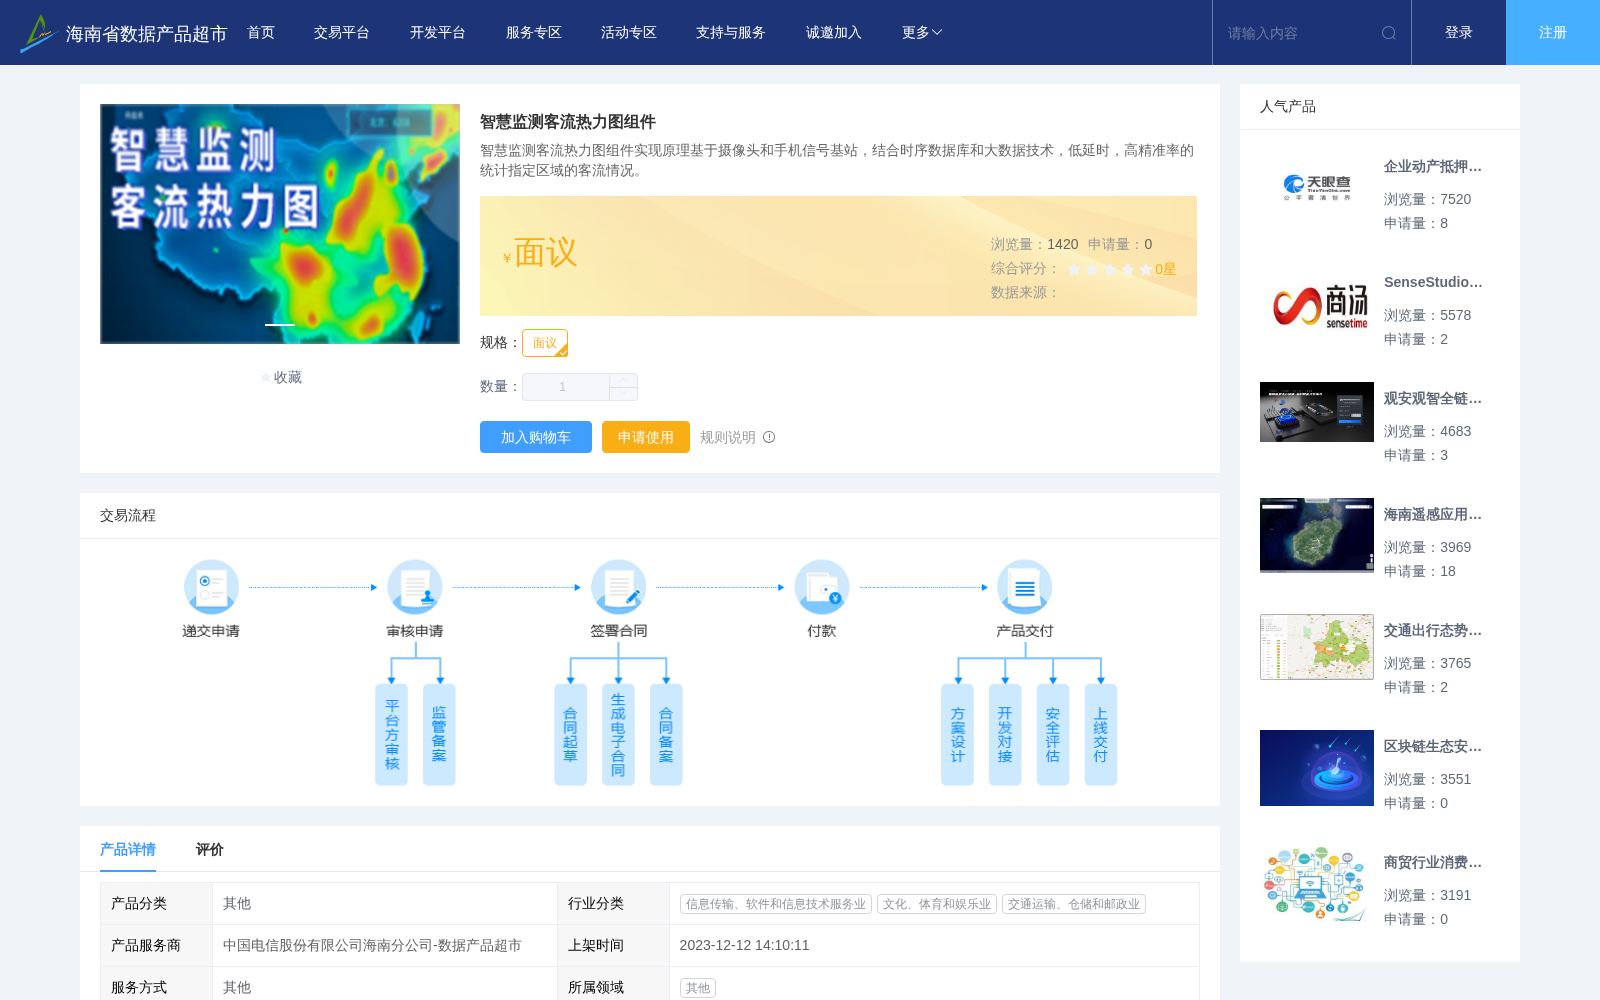Click the 申请使用 button
The height and width of the screenshot is (1000, 1600).
click(x=646, y=437)
